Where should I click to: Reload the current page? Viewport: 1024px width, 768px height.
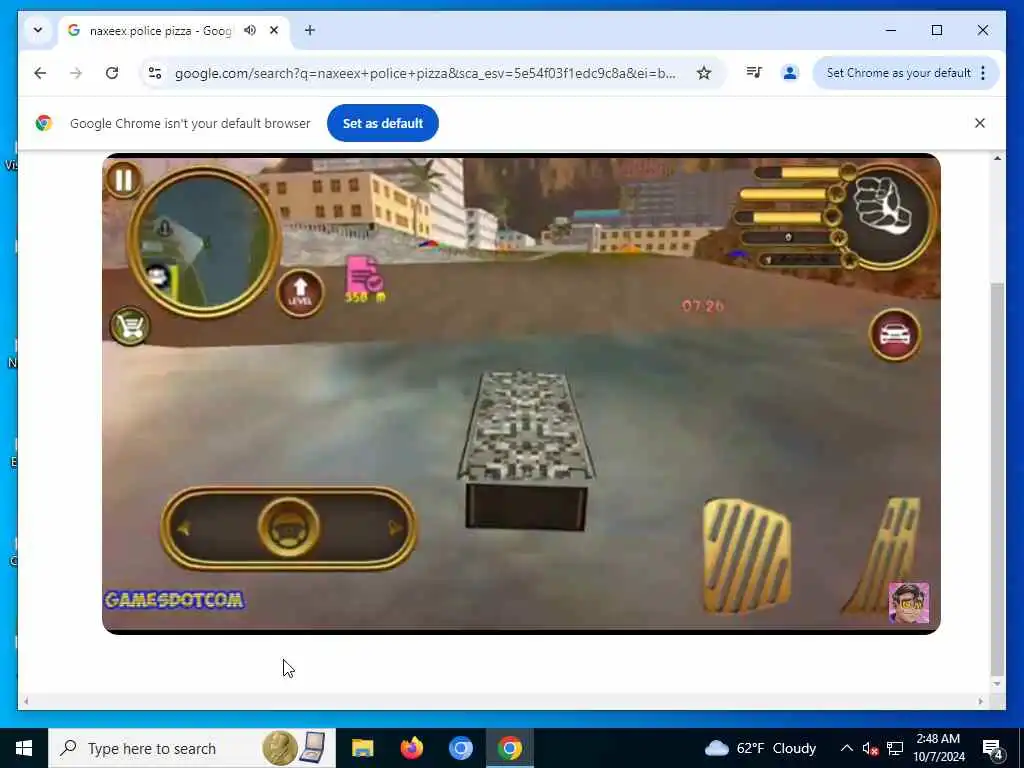112,73
